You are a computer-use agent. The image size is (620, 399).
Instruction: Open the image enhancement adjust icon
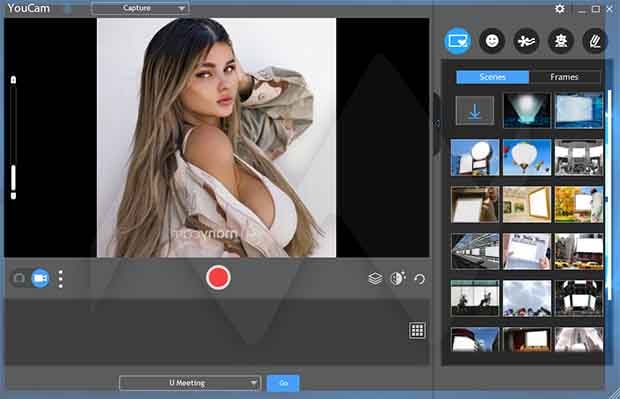click(x=397, y=278)
